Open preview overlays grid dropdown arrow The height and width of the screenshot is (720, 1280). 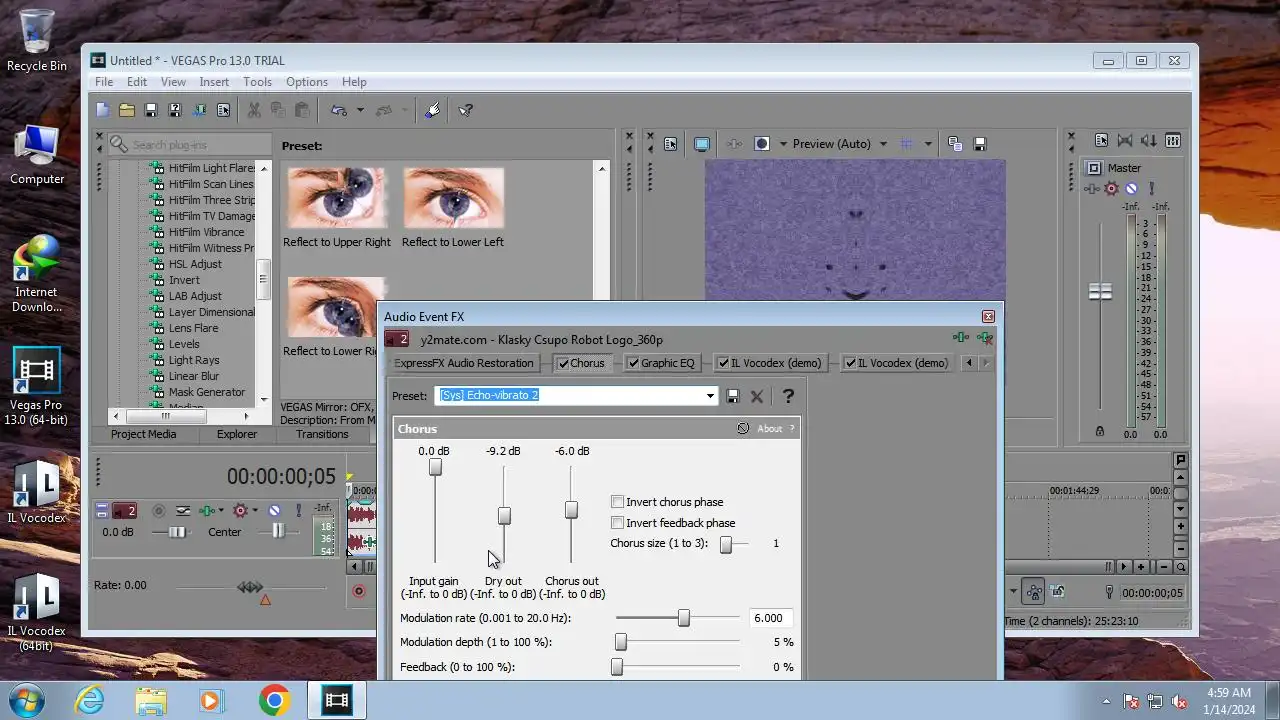click(928, 144)
